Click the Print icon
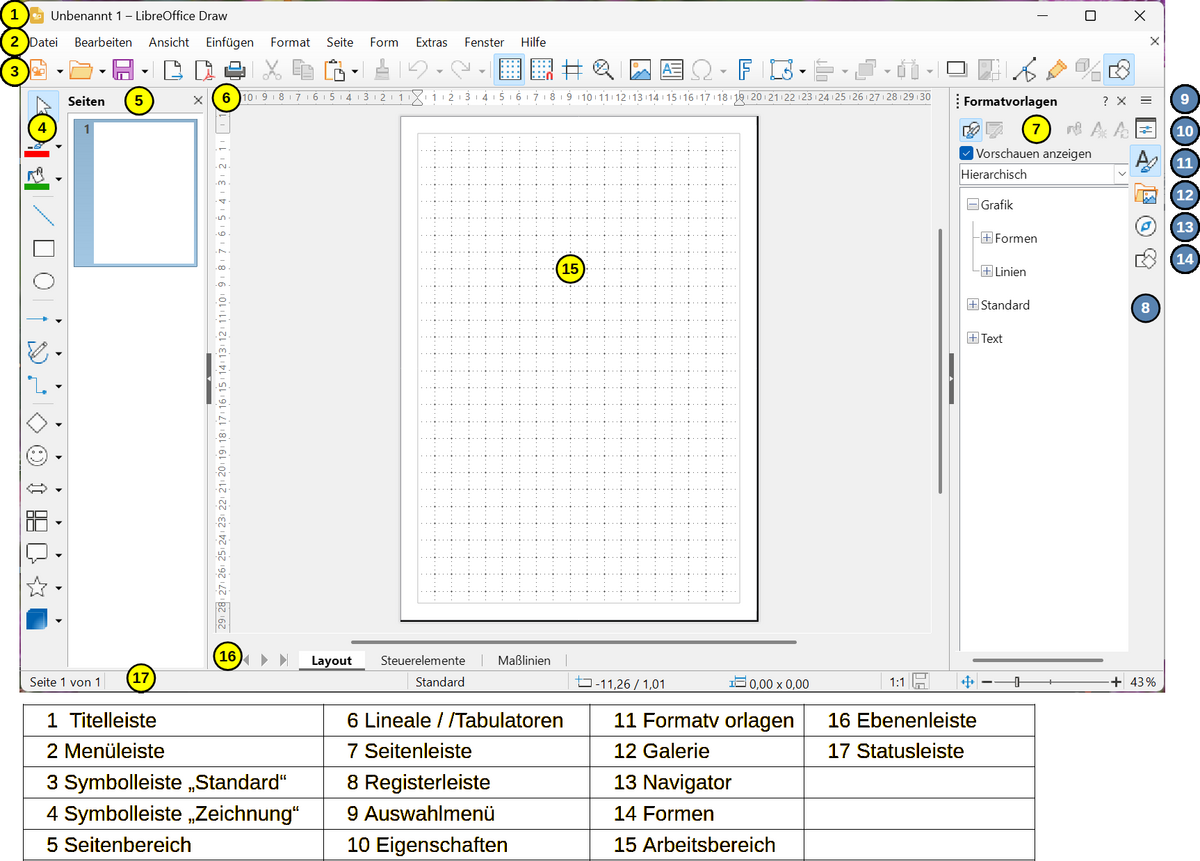The image size is (1200, 861). coord(235,70)
